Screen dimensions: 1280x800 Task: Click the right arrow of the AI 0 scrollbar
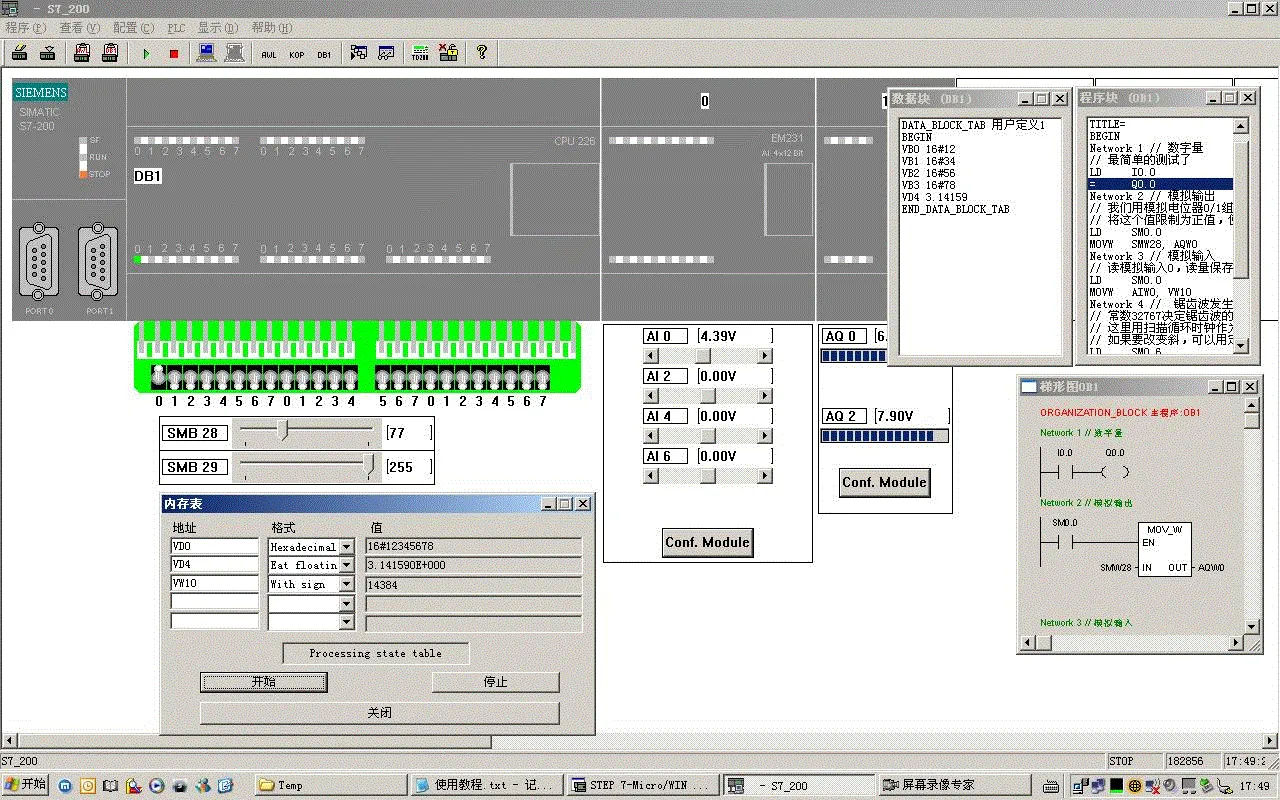coord(765,356)
